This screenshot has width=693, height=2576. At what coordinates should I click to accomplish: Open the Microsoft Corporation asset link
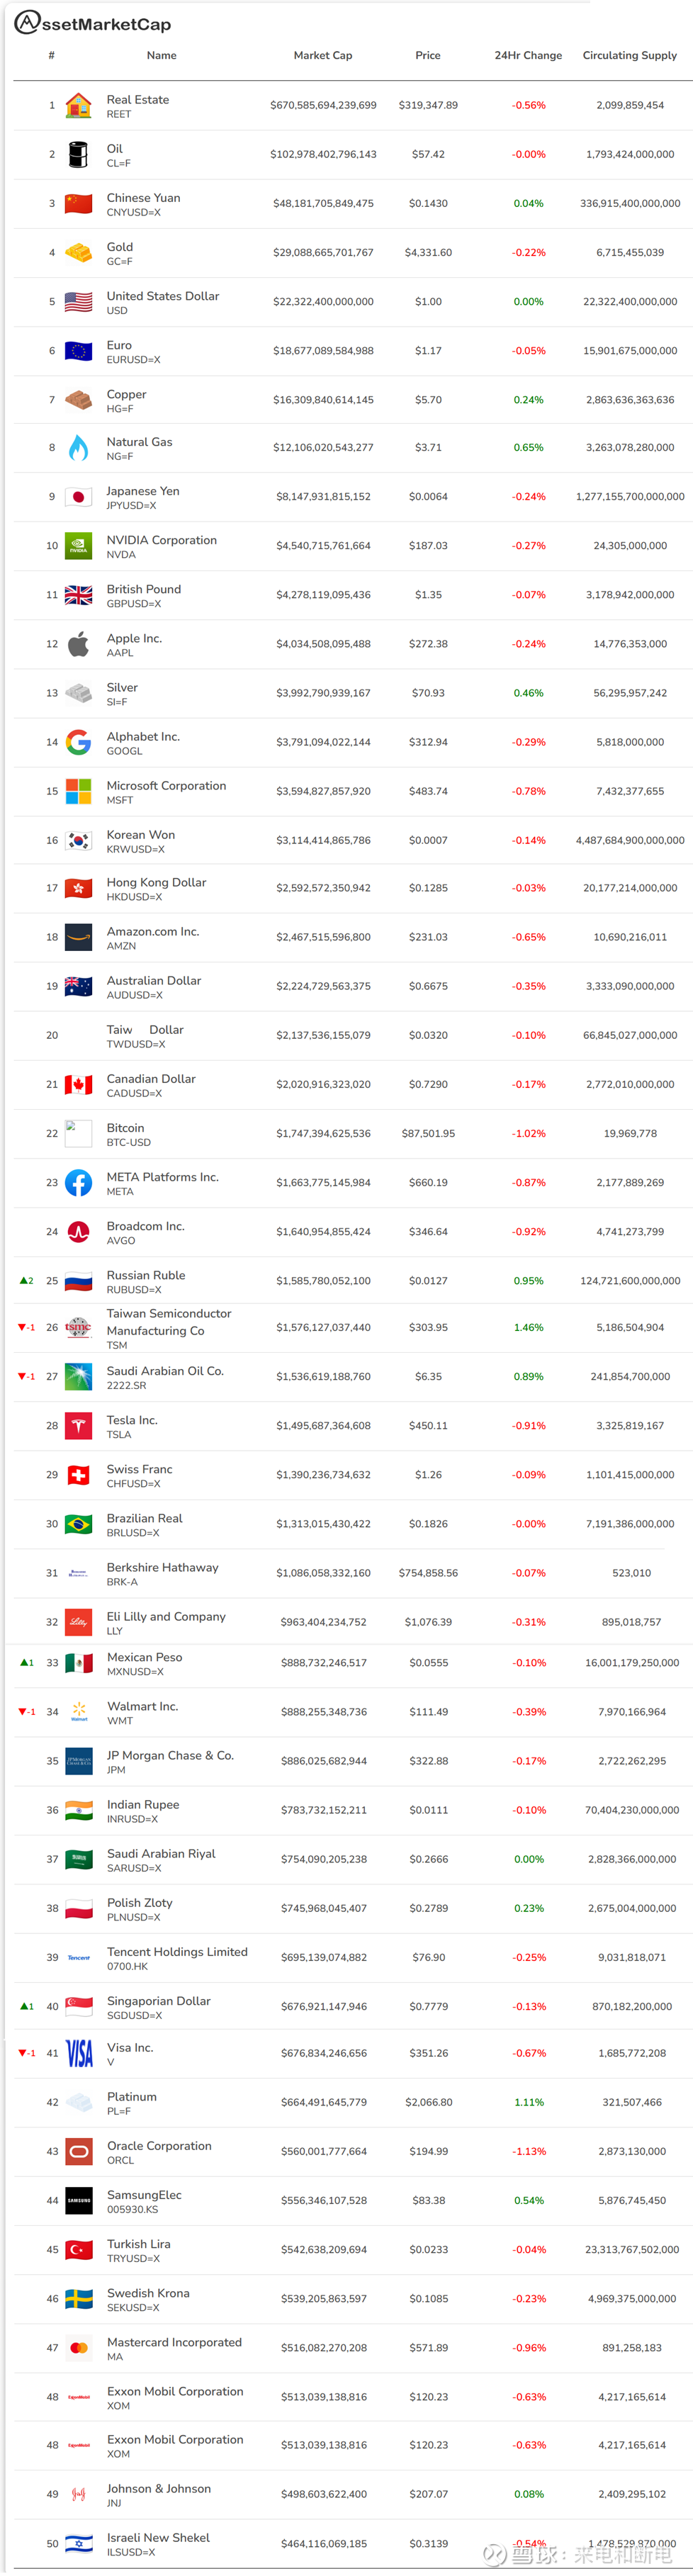[x=166, y=786]
